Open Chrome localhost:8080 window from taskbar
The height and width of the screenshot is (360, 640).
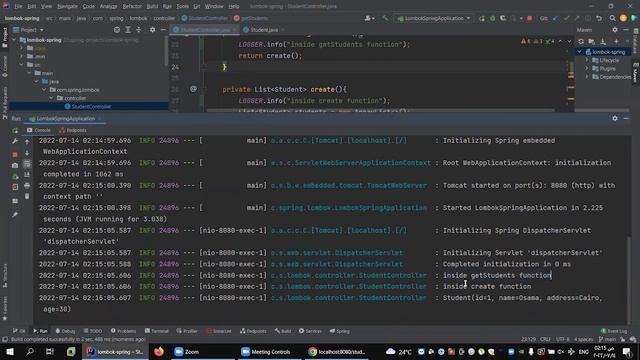coord(338,351)
